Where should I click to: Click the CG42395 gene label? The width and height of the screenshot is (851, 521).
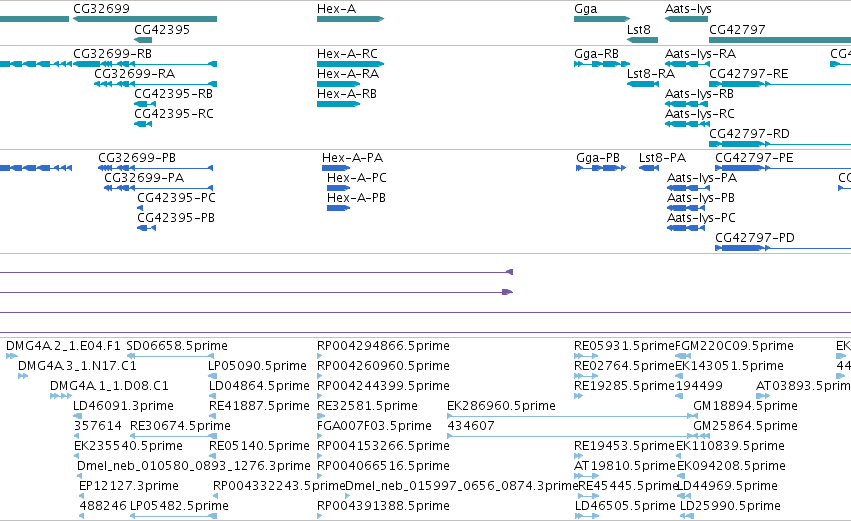point(162,30)
